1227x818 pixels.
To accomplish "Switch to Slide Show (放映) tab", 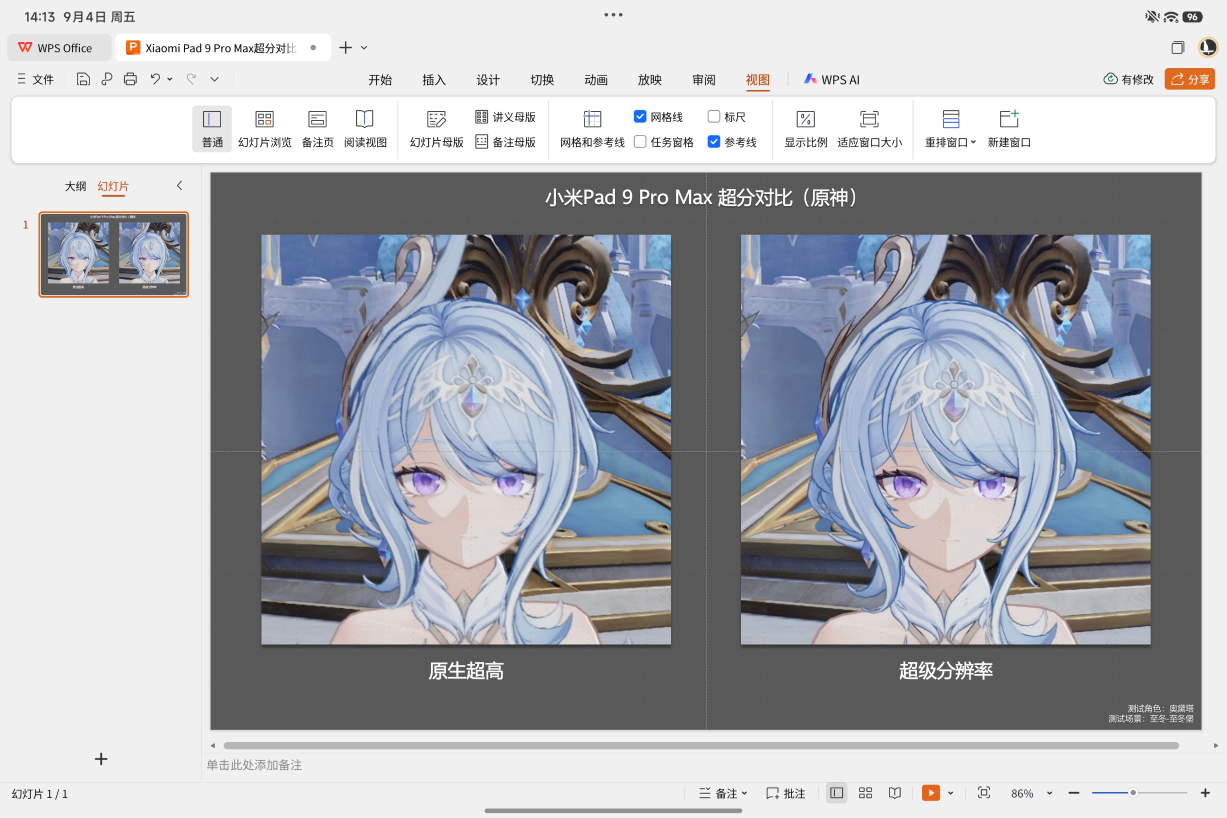I will (x=650, y=80).
